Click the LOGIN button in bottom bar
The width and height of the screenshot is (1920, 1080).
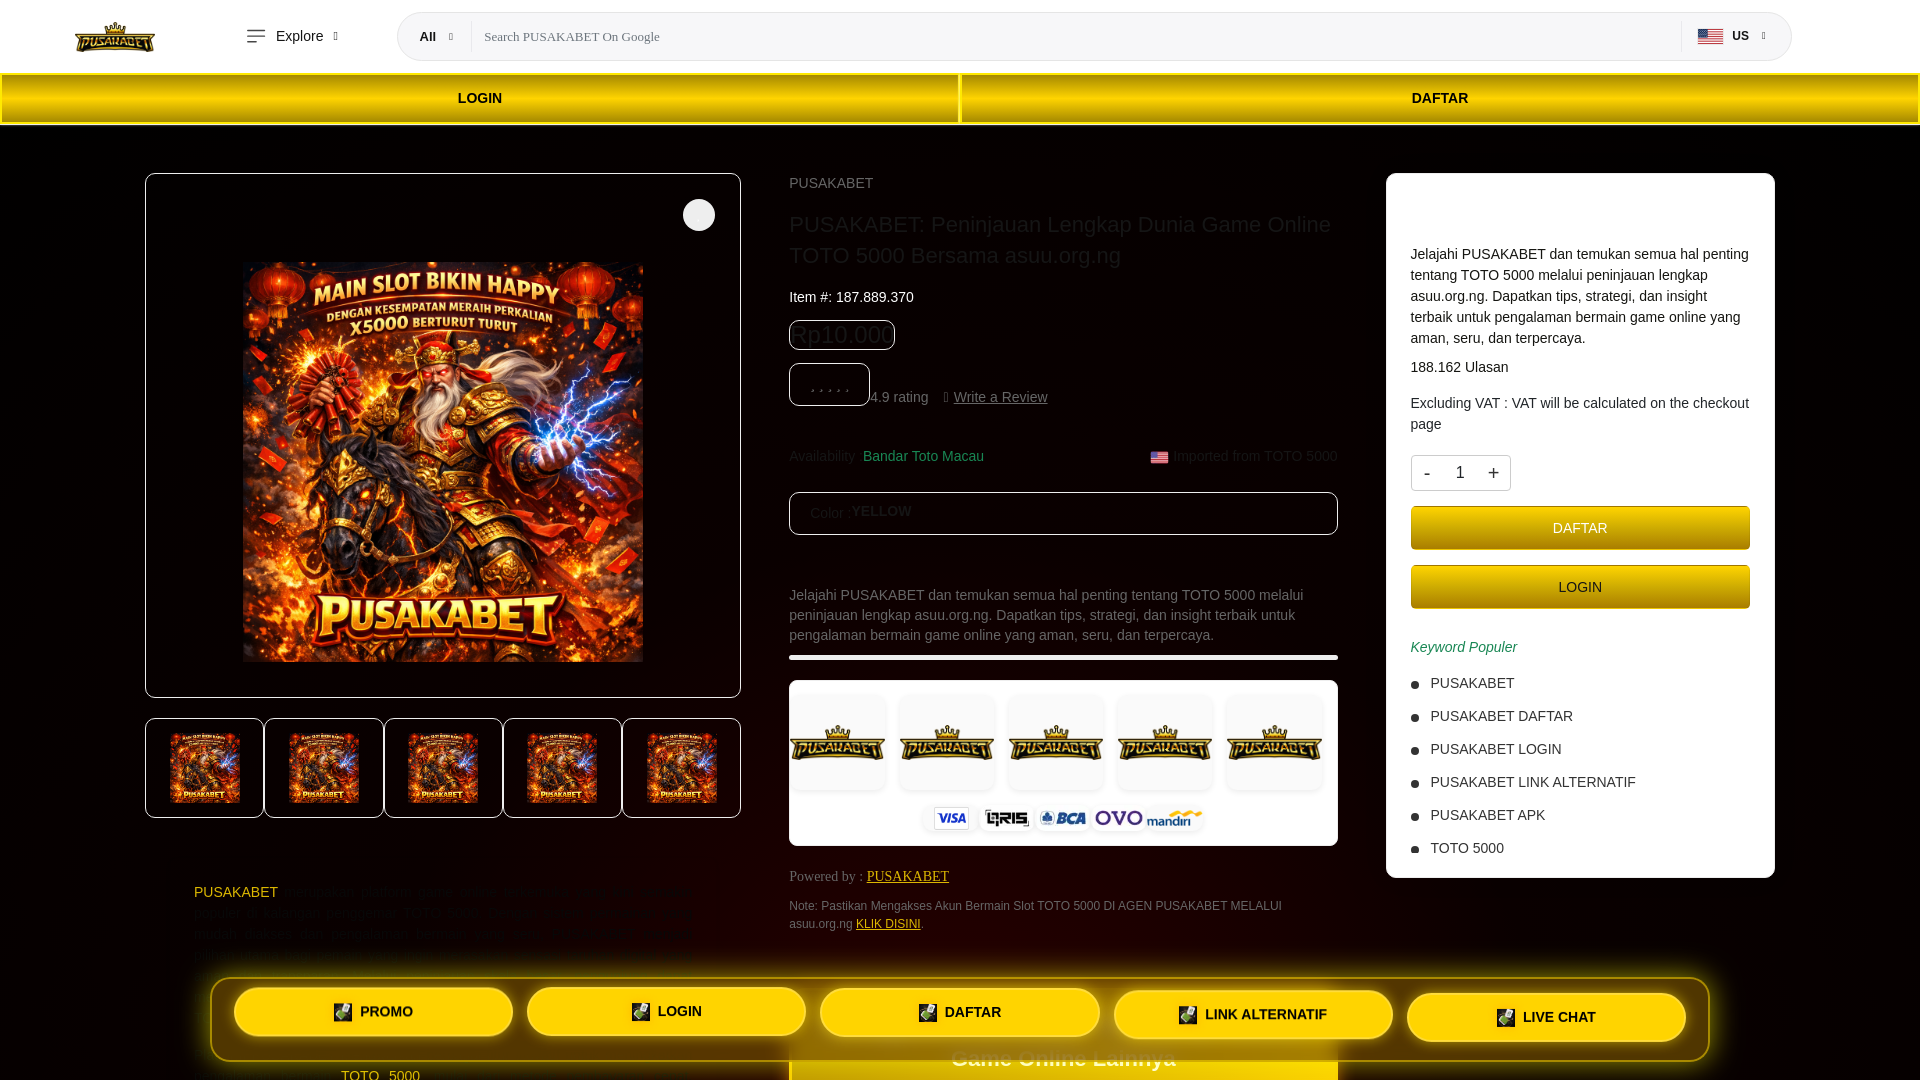click(x=666, y=1012)
